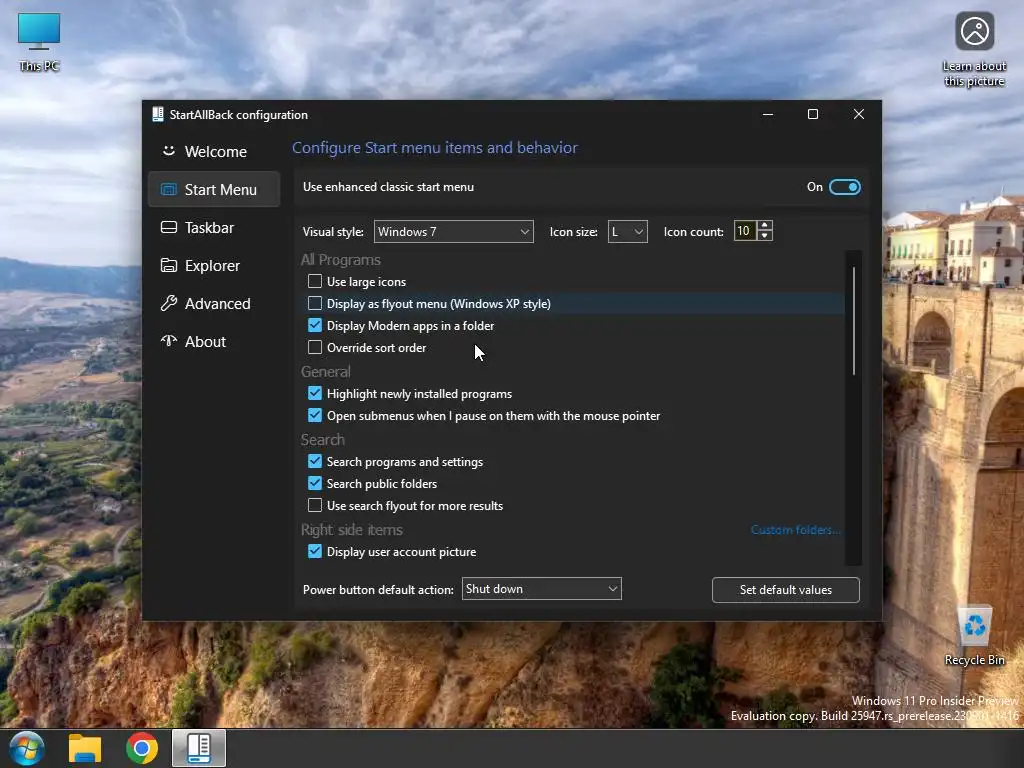Uncheck Highlight newly installed programs
The width and height of the screenshot is (1024, 768).
[315, 393]
